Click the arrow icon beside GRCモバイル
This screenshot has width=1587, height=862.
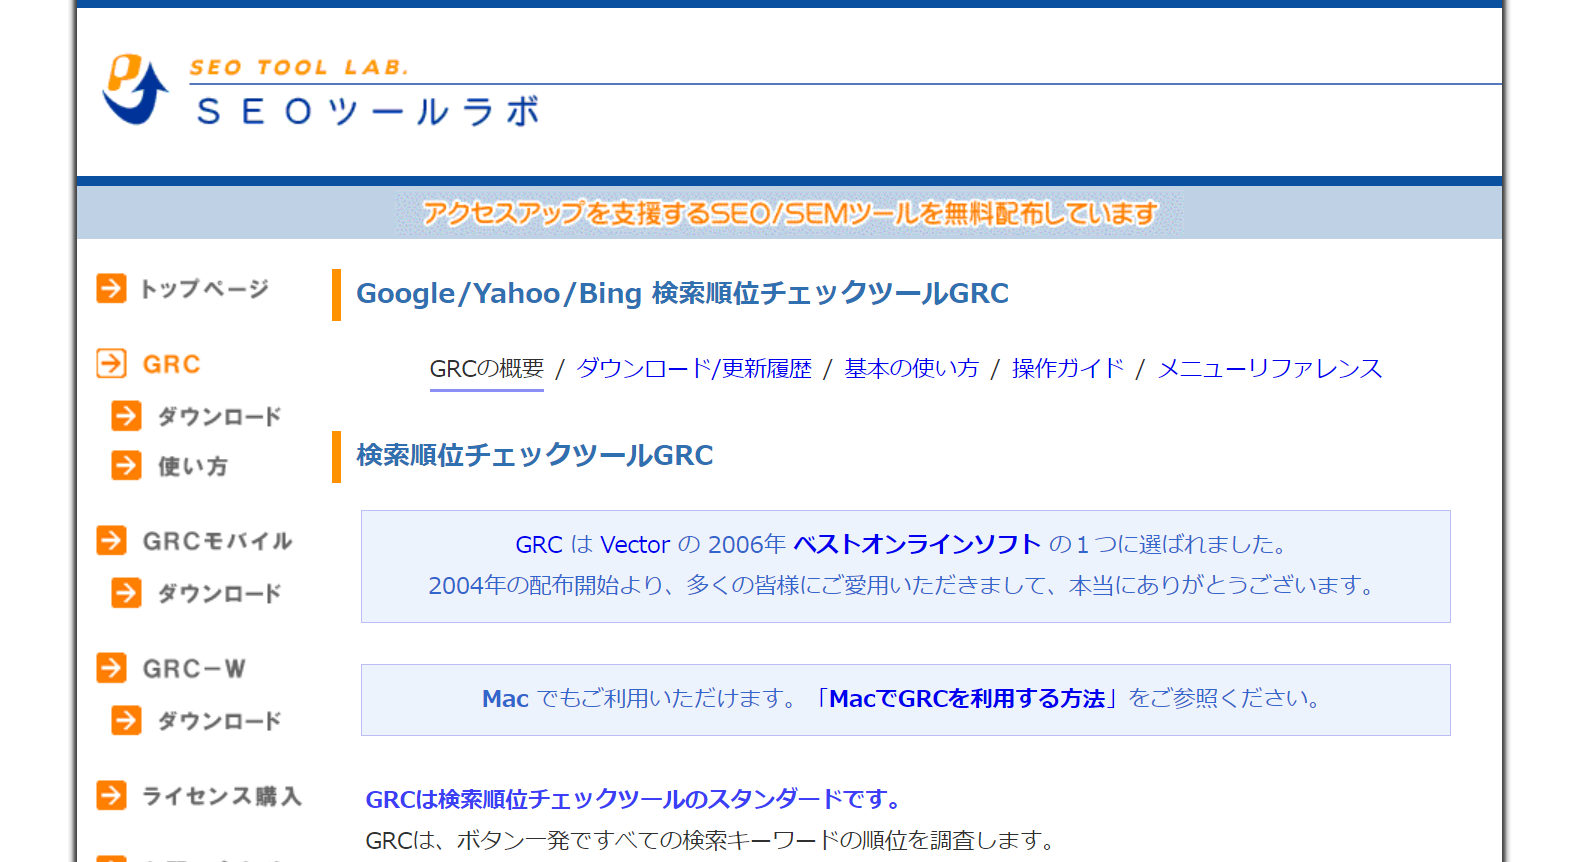coord(111,540)
